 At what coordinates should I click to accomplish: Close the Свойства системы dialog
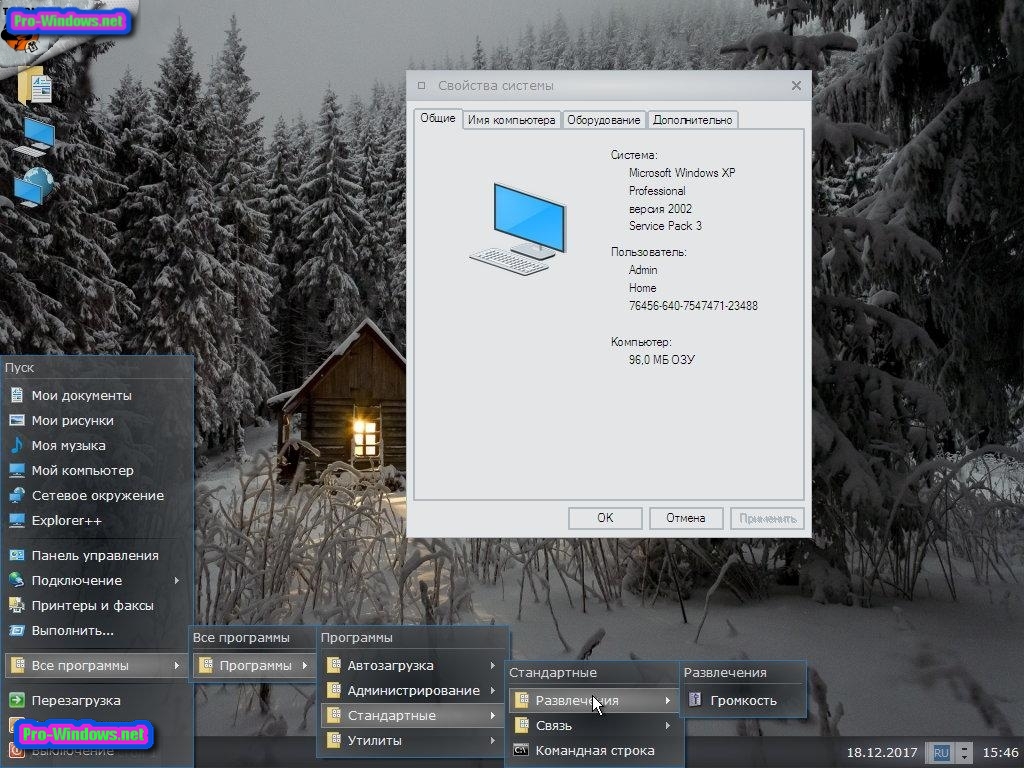796,86
